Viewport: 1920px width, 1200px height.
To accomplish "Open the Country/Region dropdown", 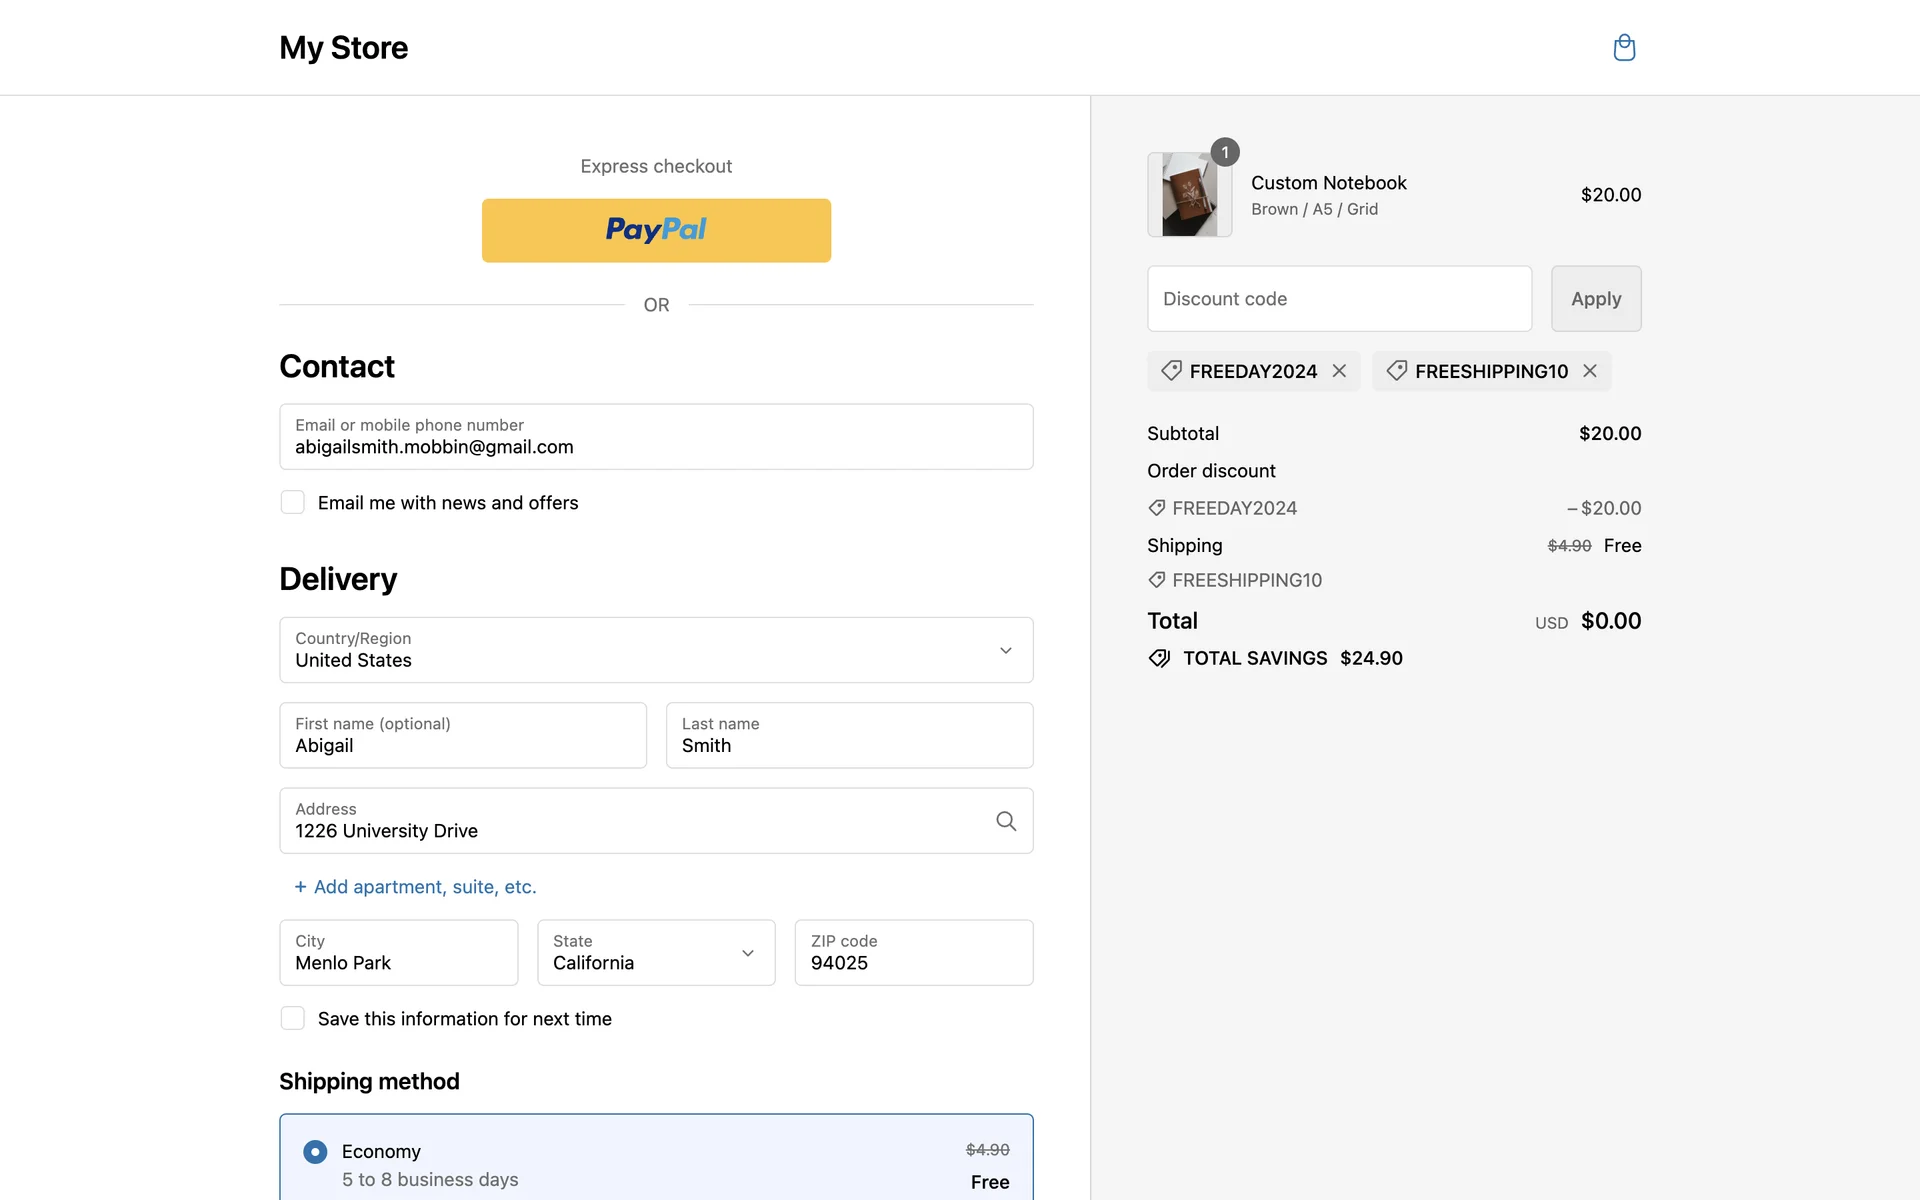I will (x=656, y=650).
